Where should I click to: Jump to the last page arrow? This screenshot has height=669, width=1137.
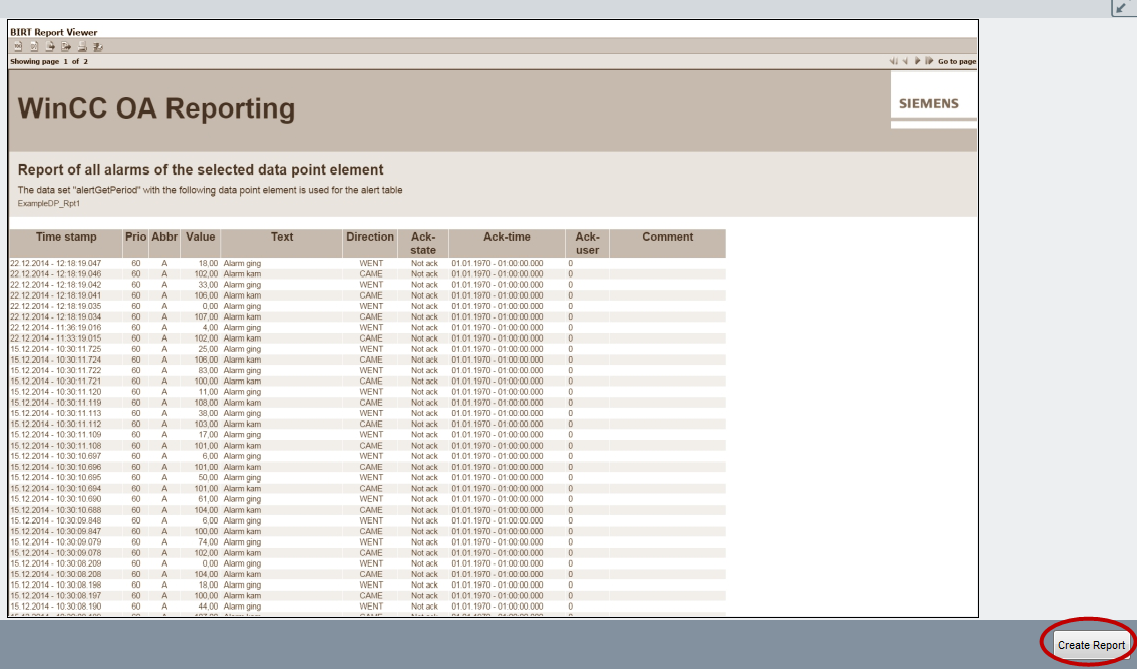(929, 61)
